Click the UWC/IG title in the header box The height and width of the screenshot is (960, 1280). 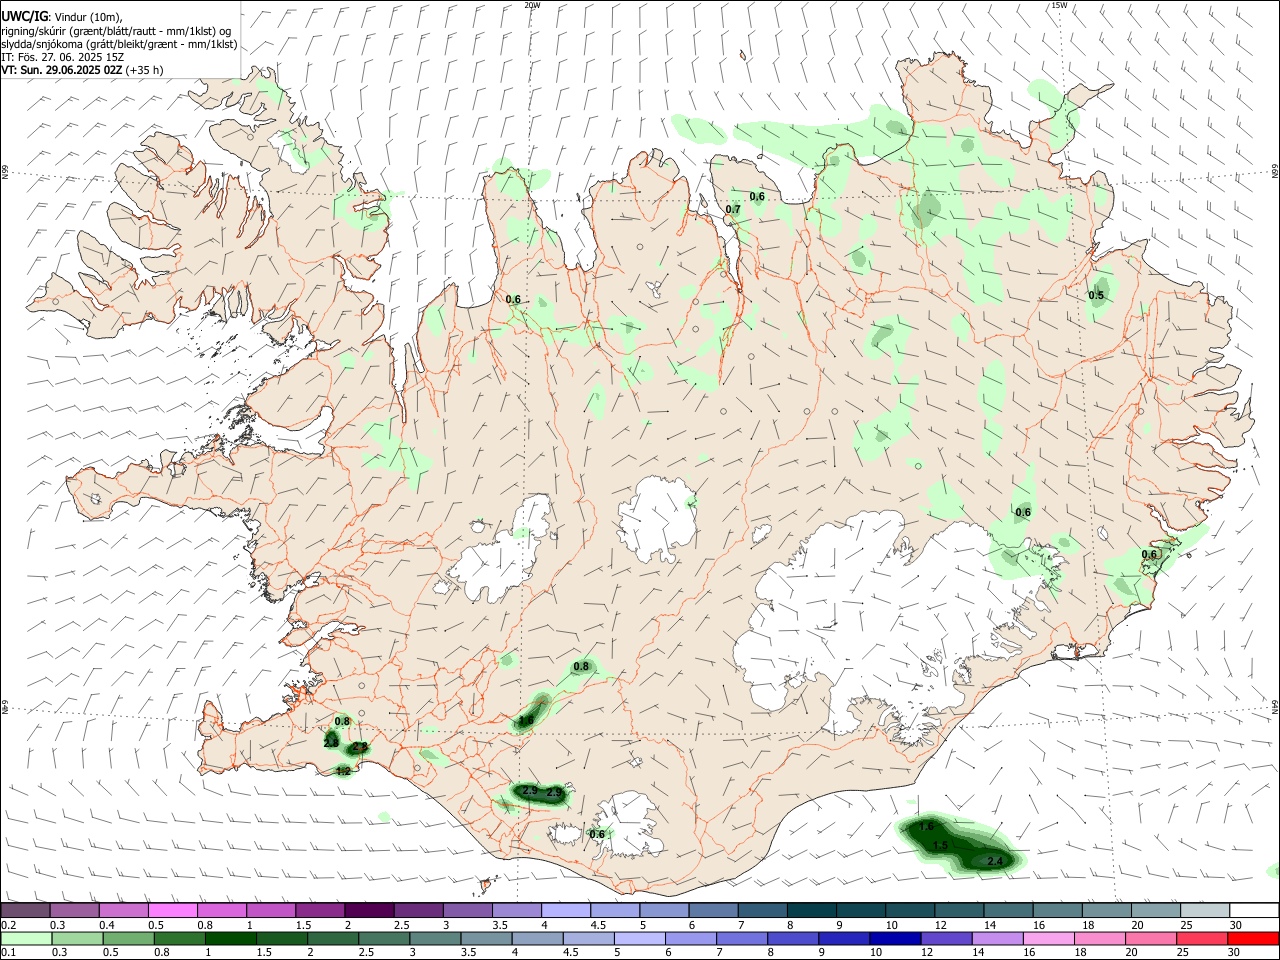pyautogui.click(x=23, y=16)
